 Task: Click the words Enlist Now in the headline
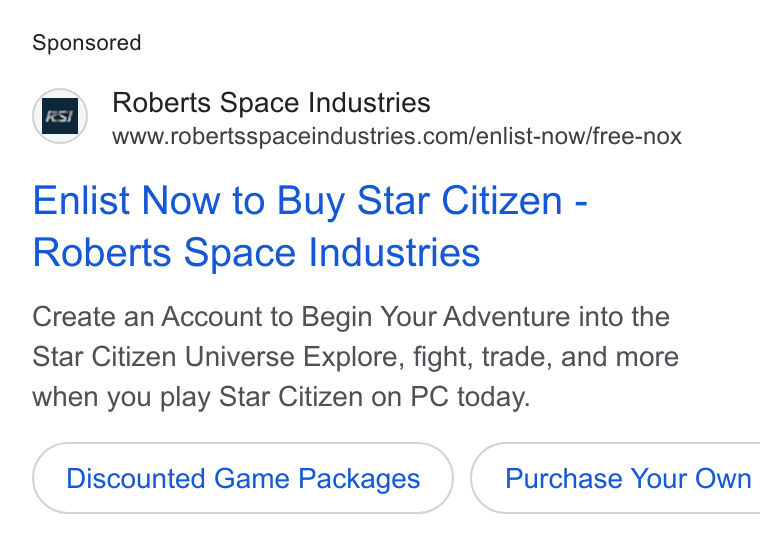click(127, 201)
